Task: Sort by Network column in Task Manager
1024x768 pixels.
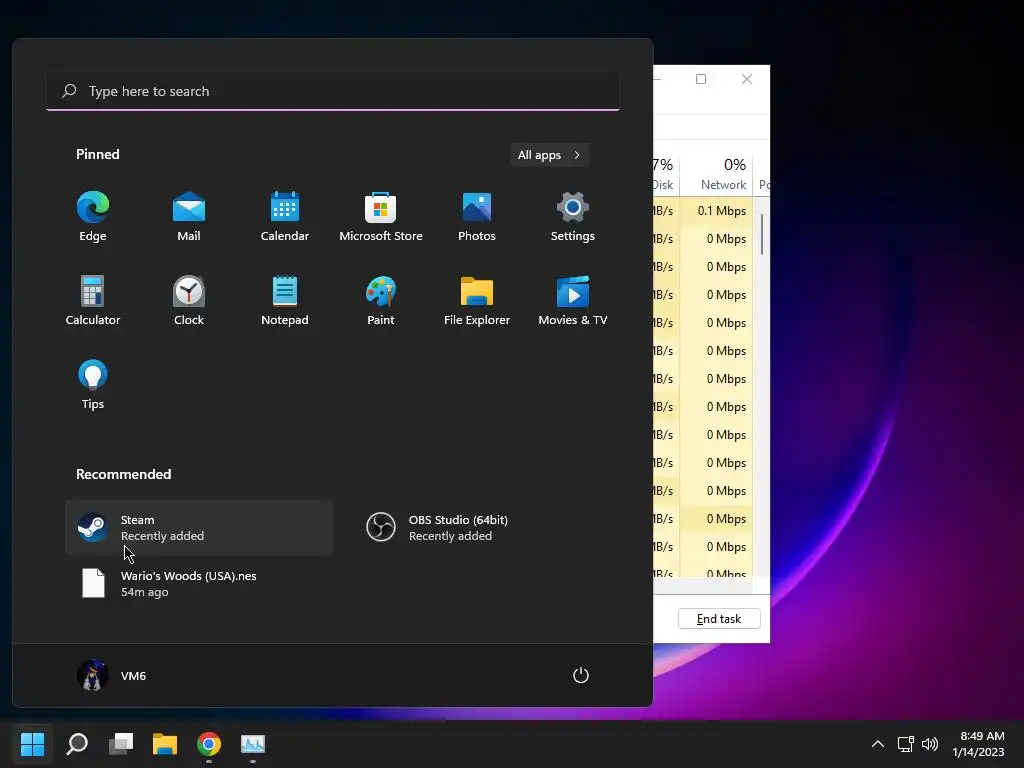Action: pos(716,174)
